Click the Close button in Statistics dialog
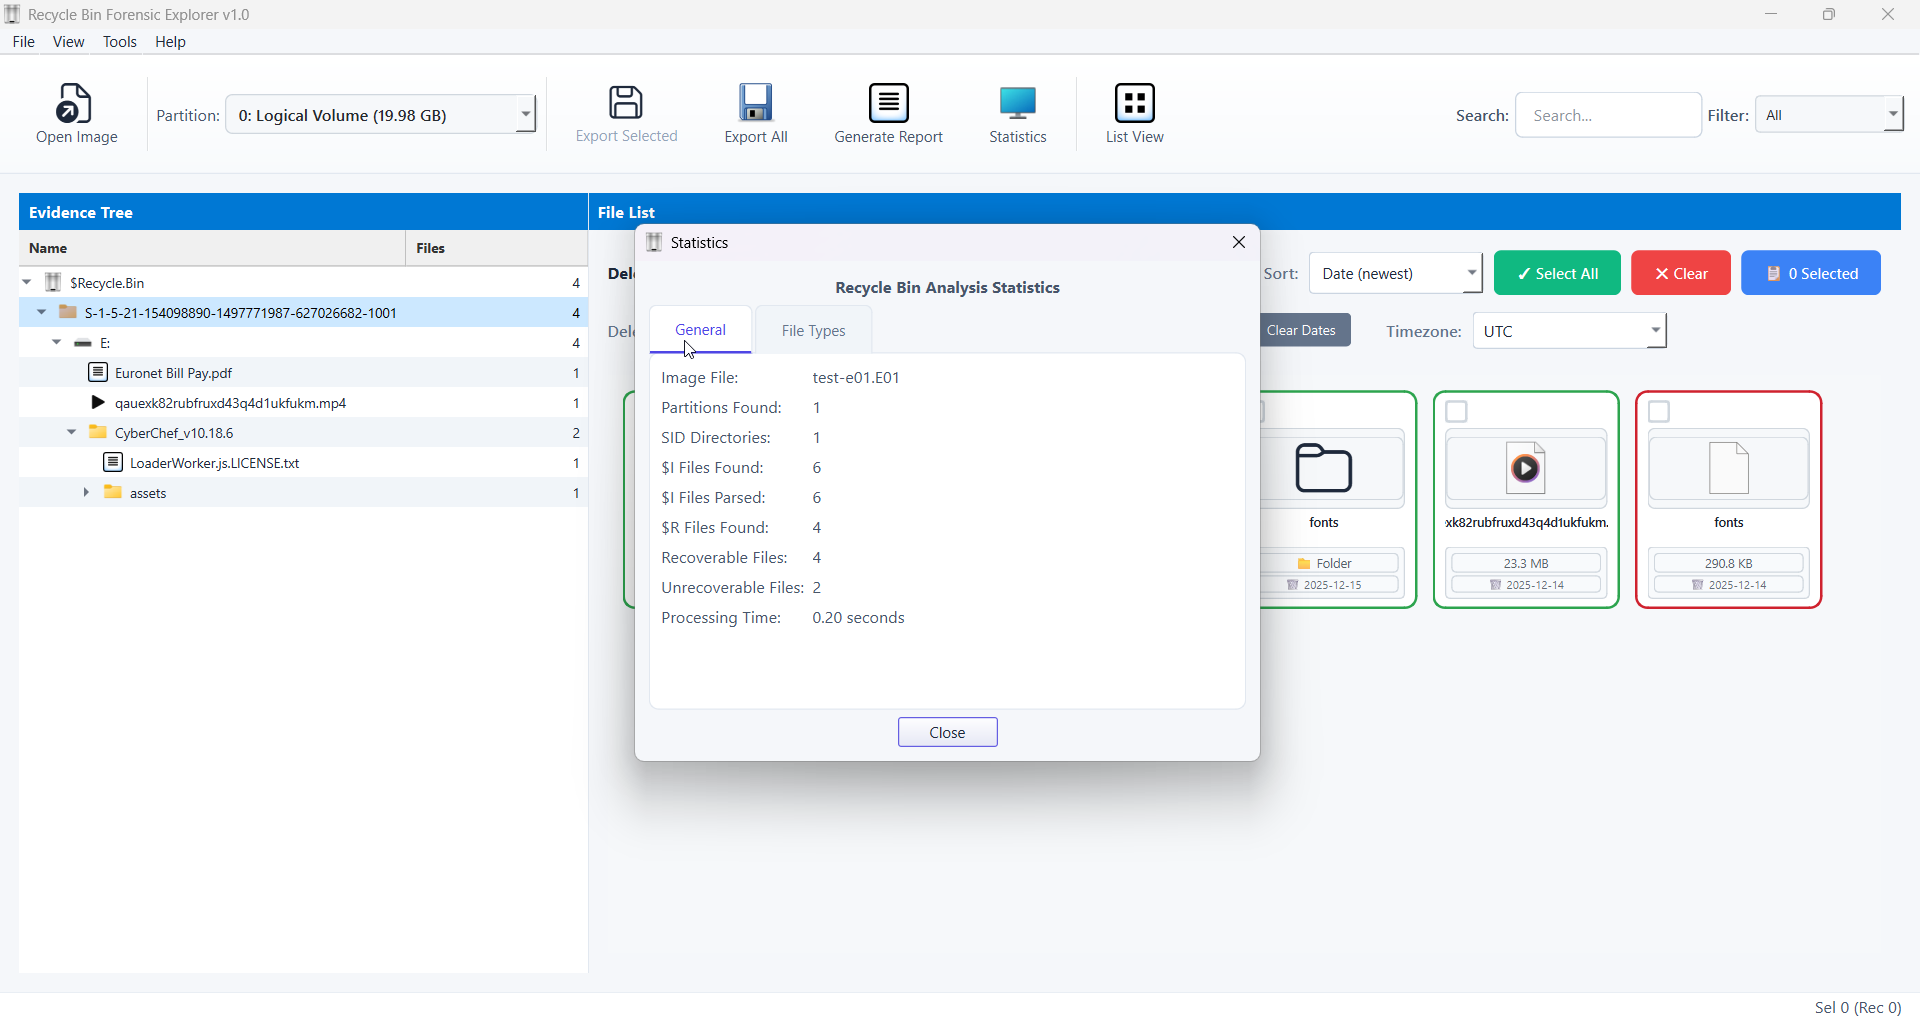The height and width of the screenshot is (1020, 1920). [x=947, y=733]
